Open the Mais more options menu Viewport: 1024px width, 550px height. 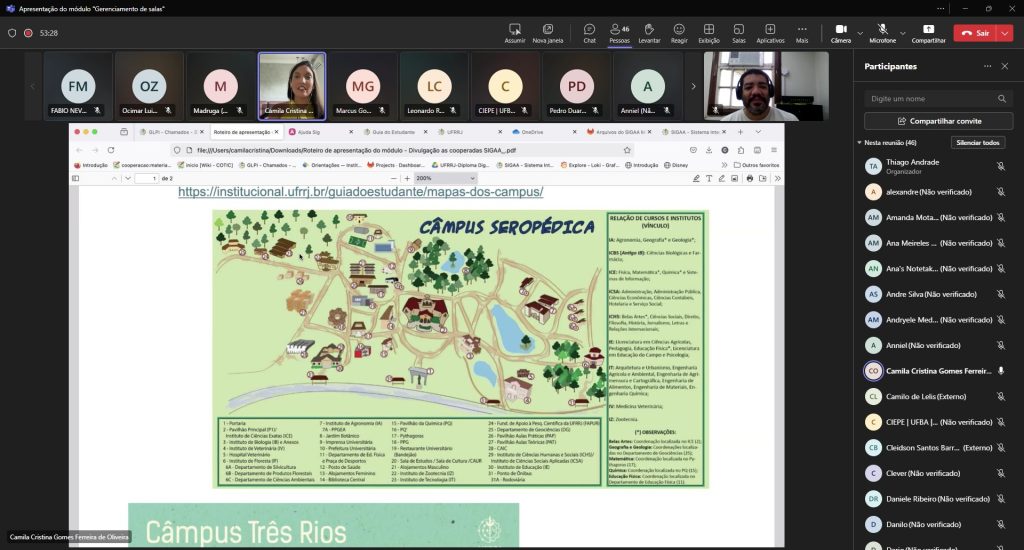click(x=802, y=33)
